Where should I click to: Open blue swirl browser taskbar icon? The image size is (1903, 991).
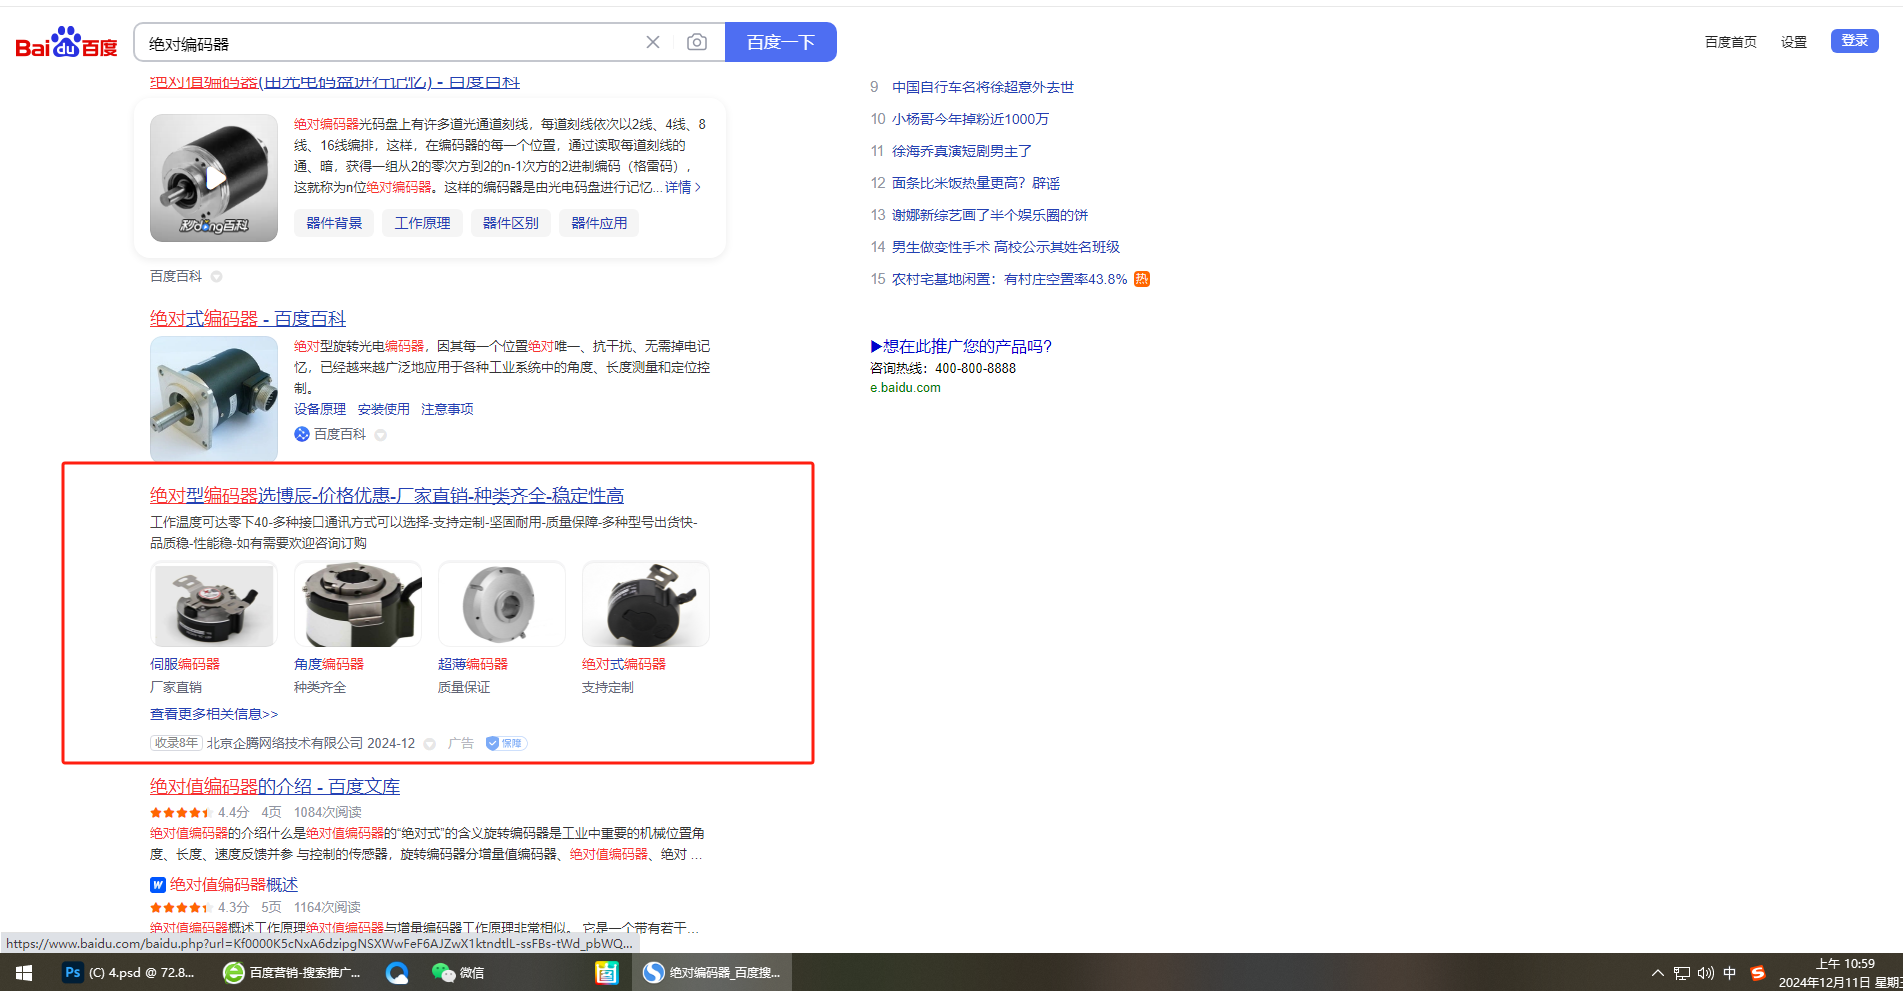(x=397, y=972)
